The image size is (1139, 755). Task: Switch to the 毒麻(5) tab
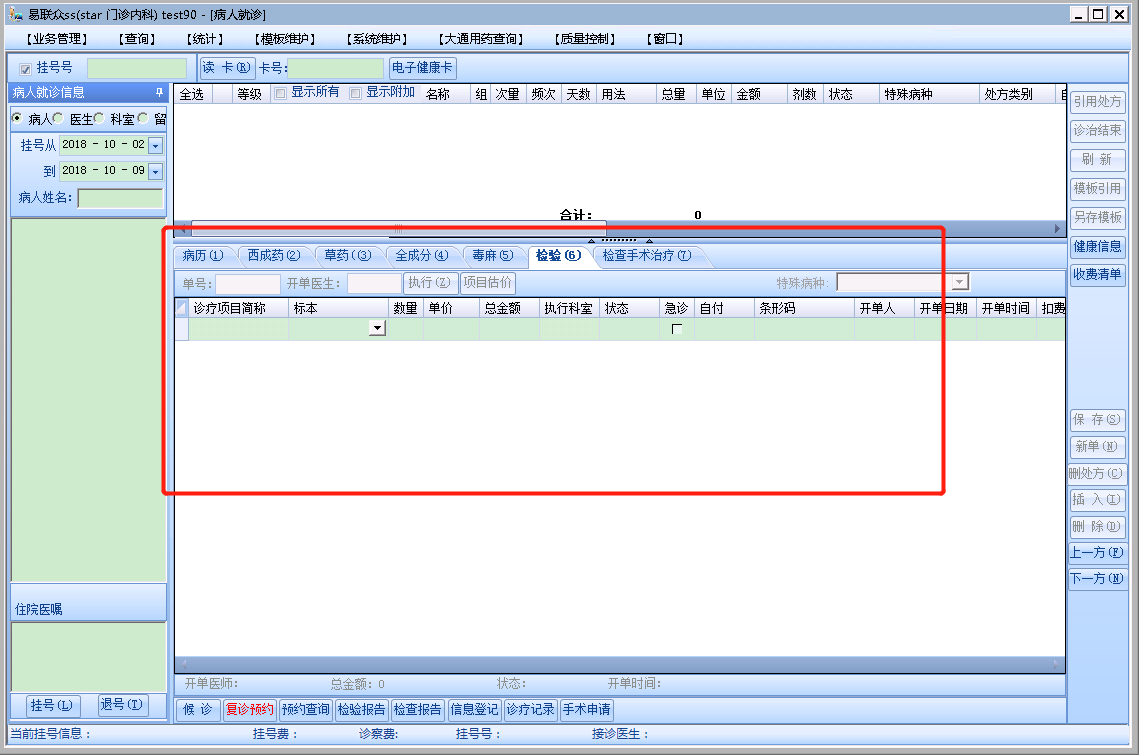[x=493, y=256]
